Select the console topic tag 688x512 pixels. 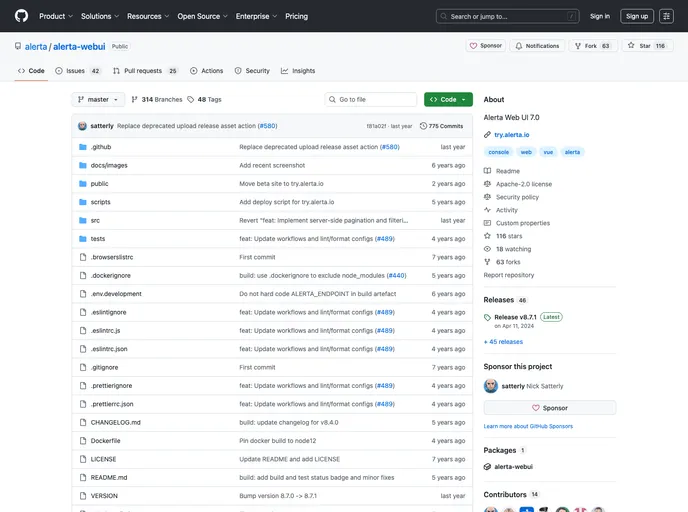(498, 152)
